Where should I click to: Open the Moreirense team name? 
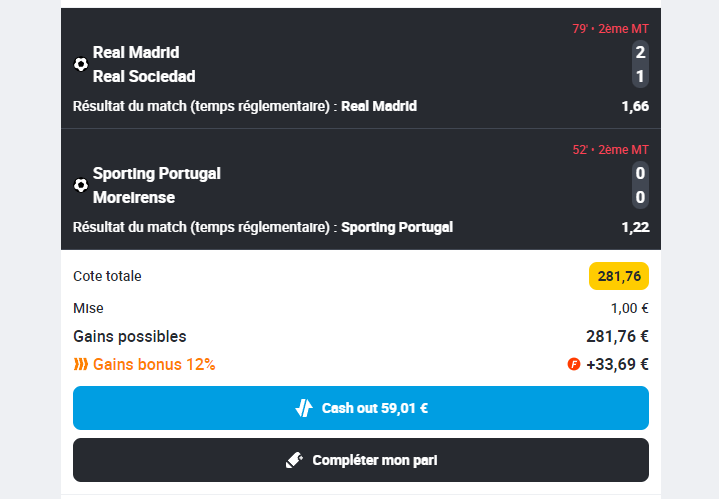[x=134, y=197]
